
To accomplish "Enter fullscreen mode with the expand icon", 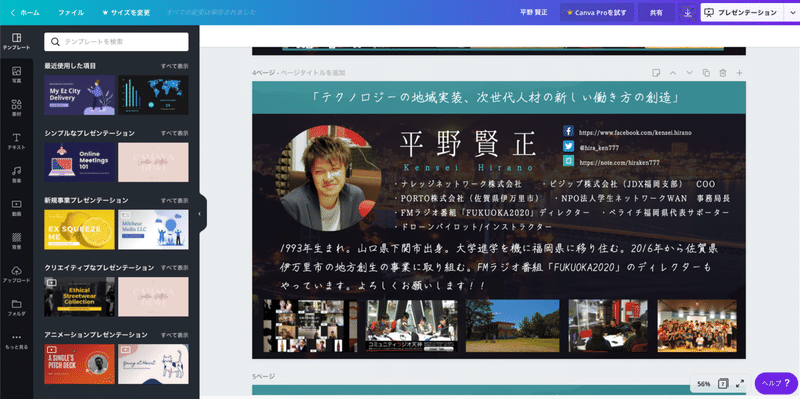I will [x=739, y=383].
